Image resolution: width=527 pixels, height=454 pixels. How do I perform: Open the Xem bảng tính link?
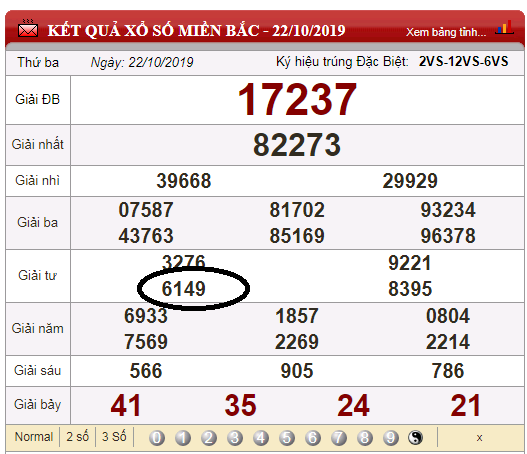(x=446, y=32)
